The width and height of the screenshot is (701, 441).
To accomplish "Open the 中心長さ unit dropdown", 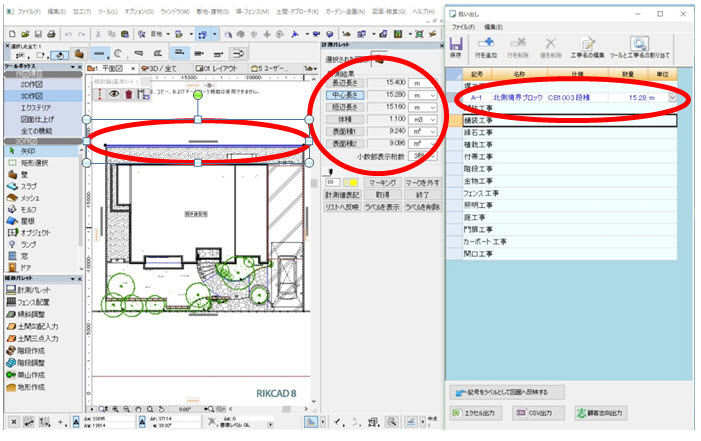I will pyautogui.click(x=432, y=95).
